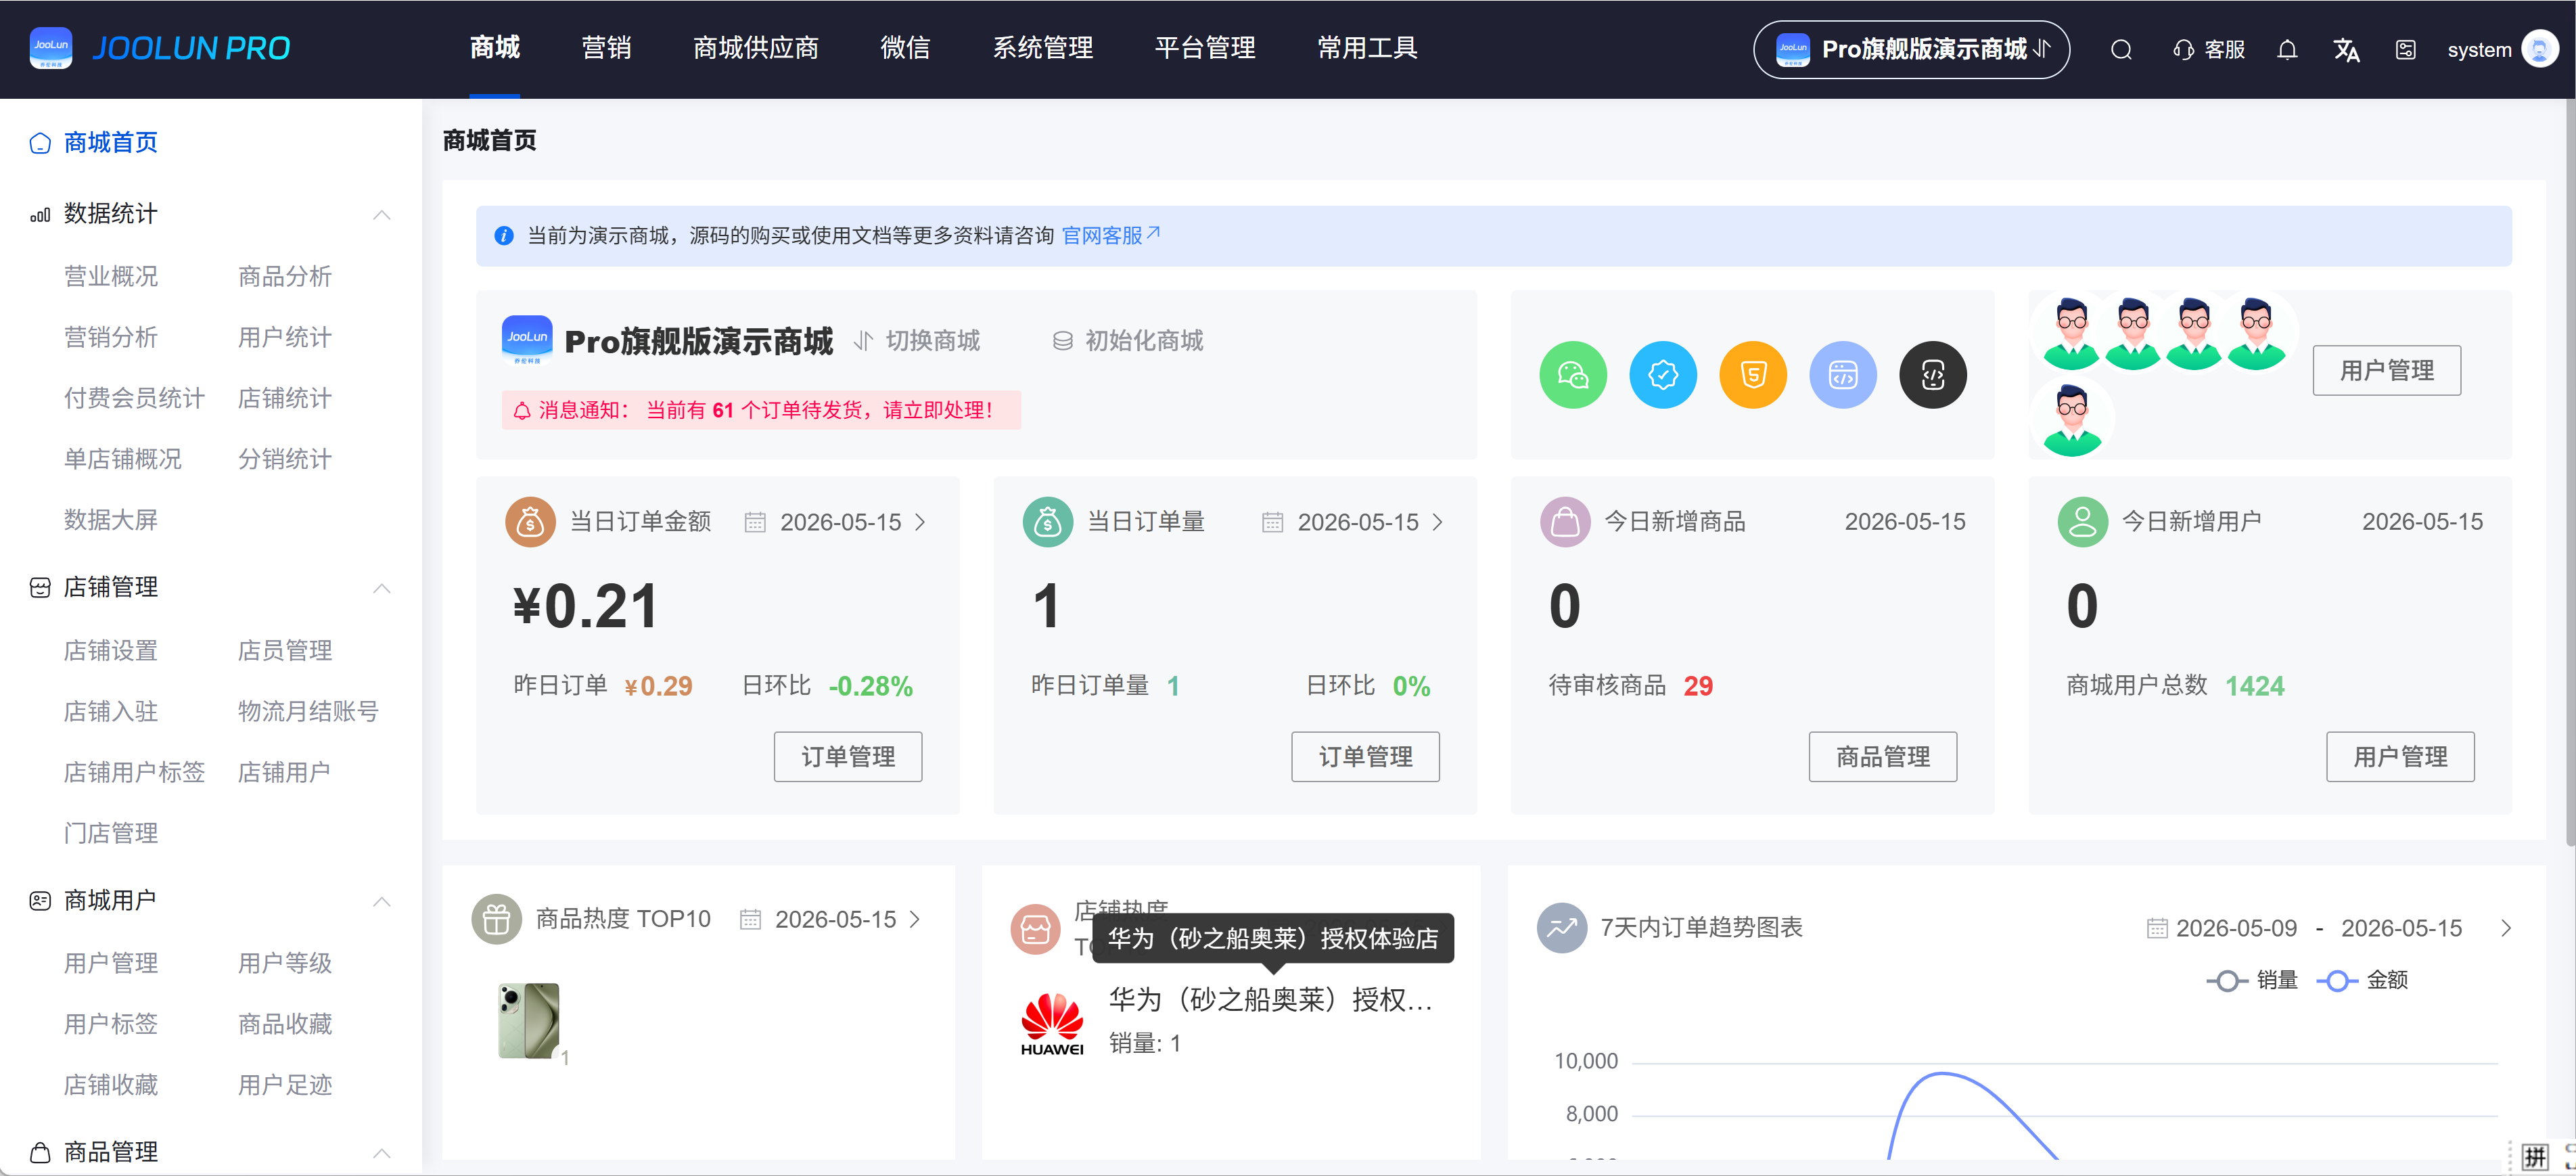Click the 商品热度 gift box icon

pyautogui.click(x=497, y=919)
